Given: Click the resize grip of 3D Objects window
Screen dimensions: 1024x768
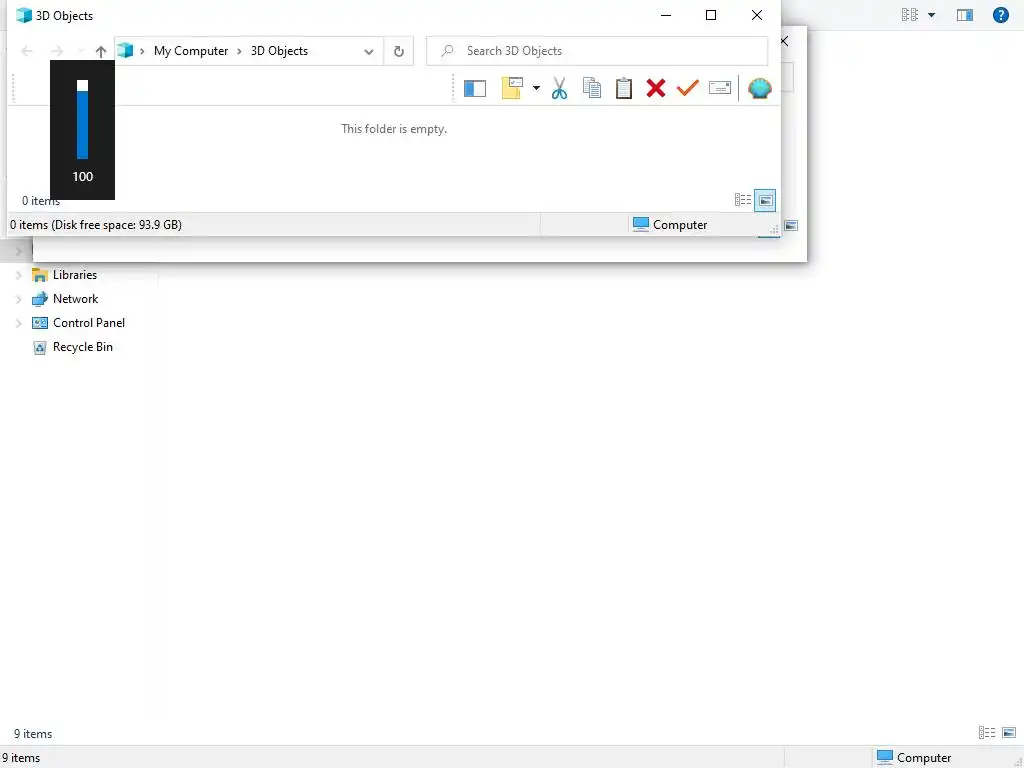Looking at the screenshot, I should pyautogui.click(x=774, y=229).
